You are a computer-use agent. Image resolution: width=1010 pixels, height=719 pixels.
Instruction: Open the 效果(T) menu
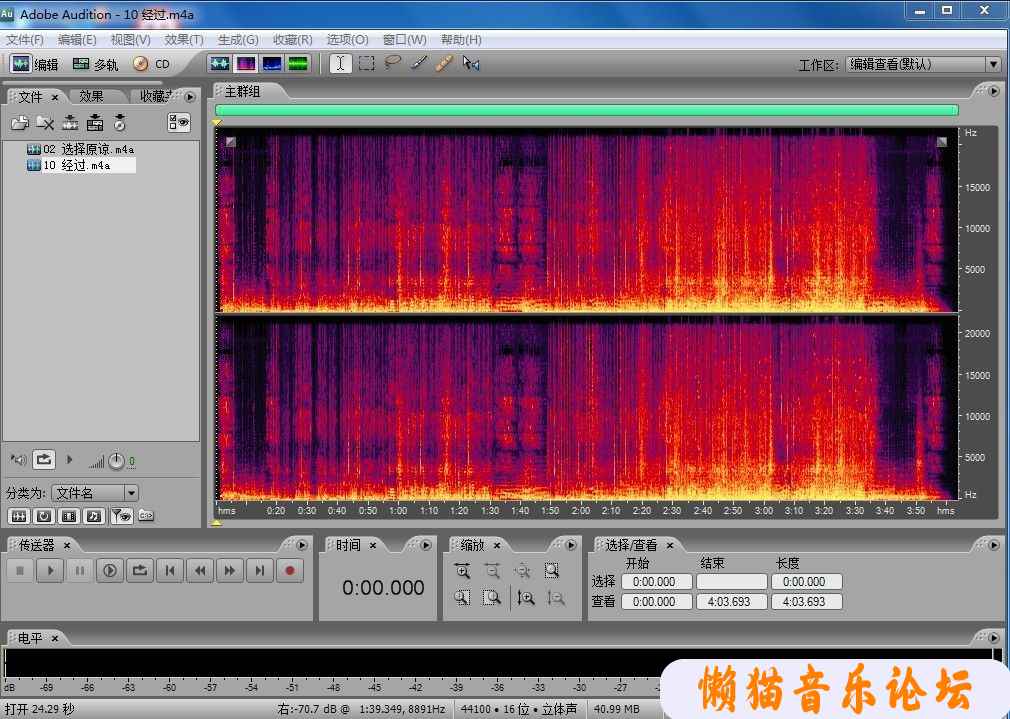184,40
